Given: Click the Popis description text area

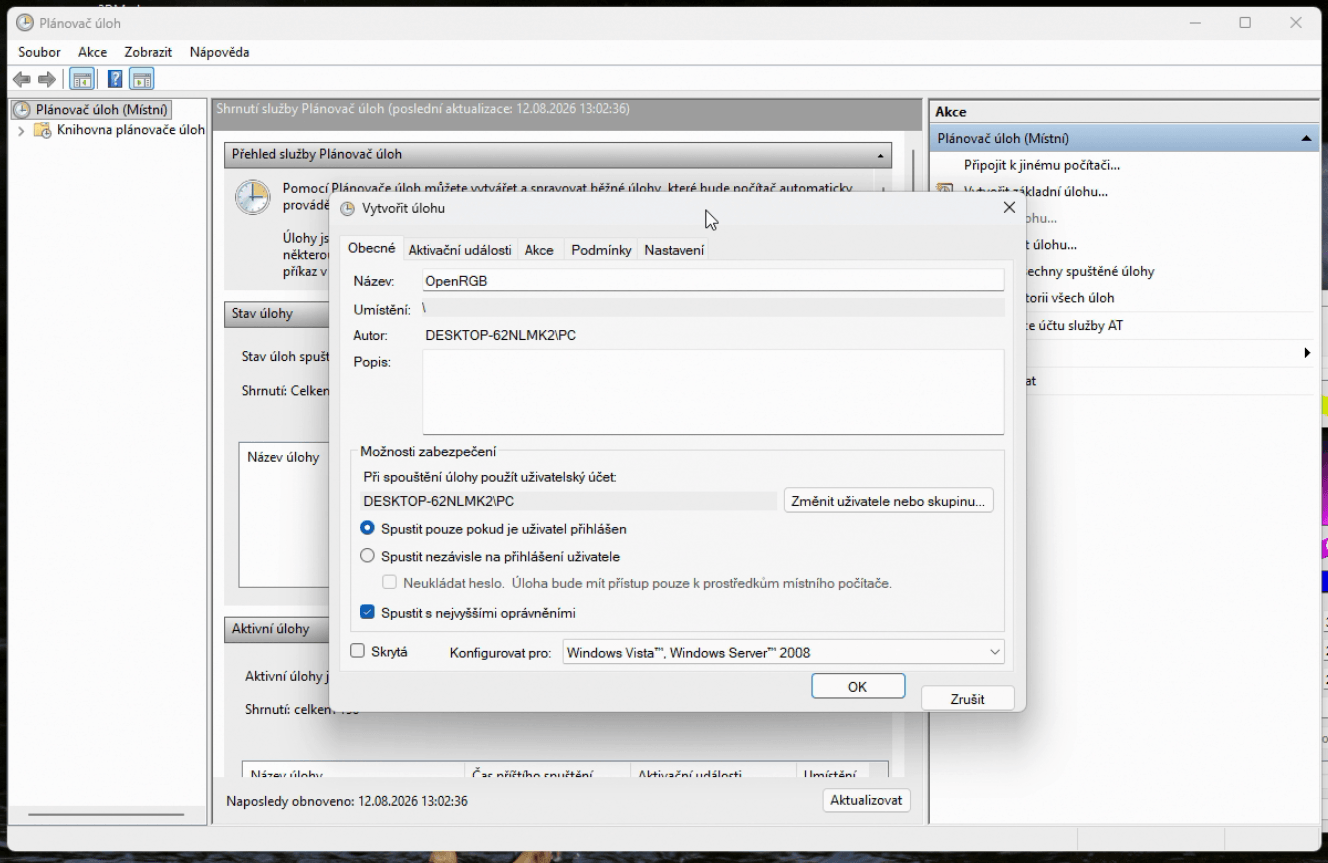Looking at the screenshot, I should [x=713, y=391].
